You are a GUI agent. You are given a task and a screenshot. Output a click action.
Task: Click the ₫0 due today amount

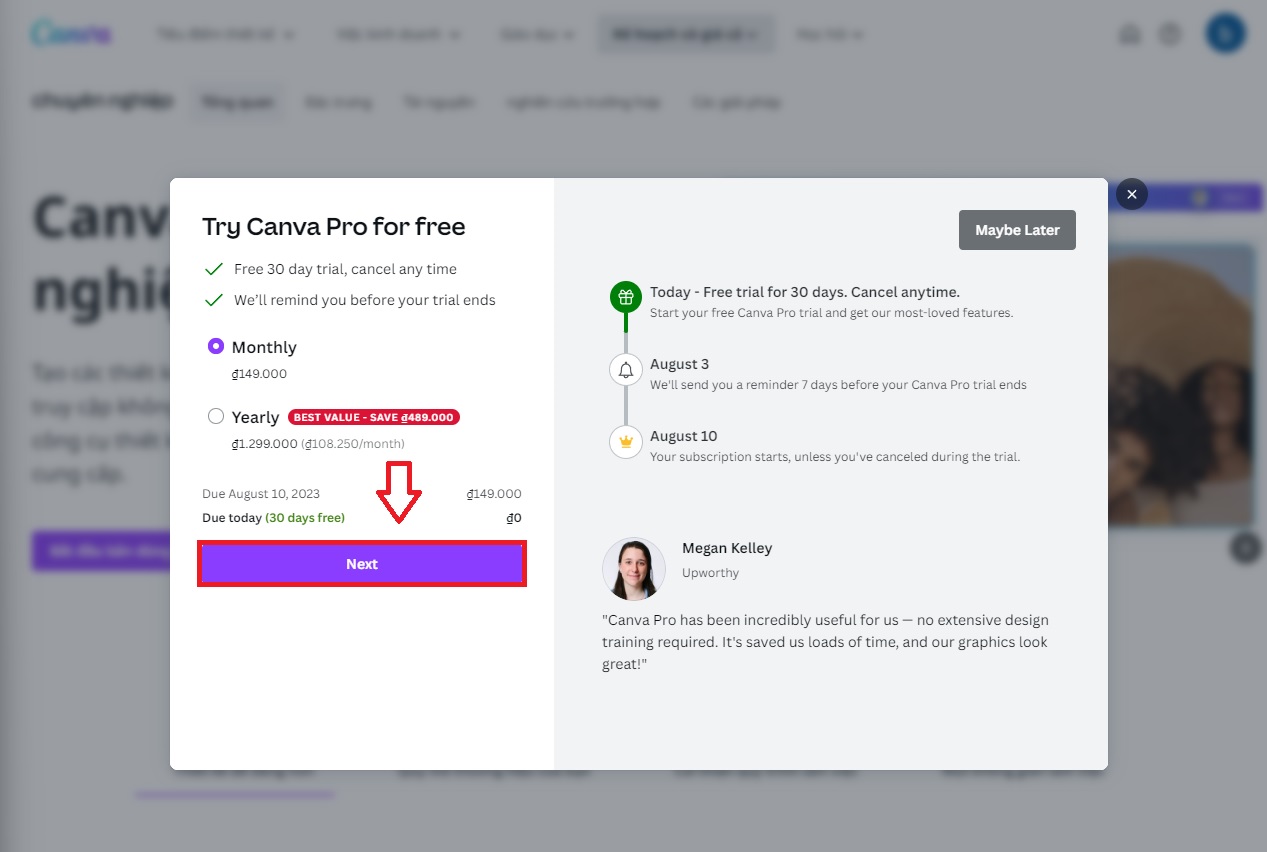[x=514, y=518]
